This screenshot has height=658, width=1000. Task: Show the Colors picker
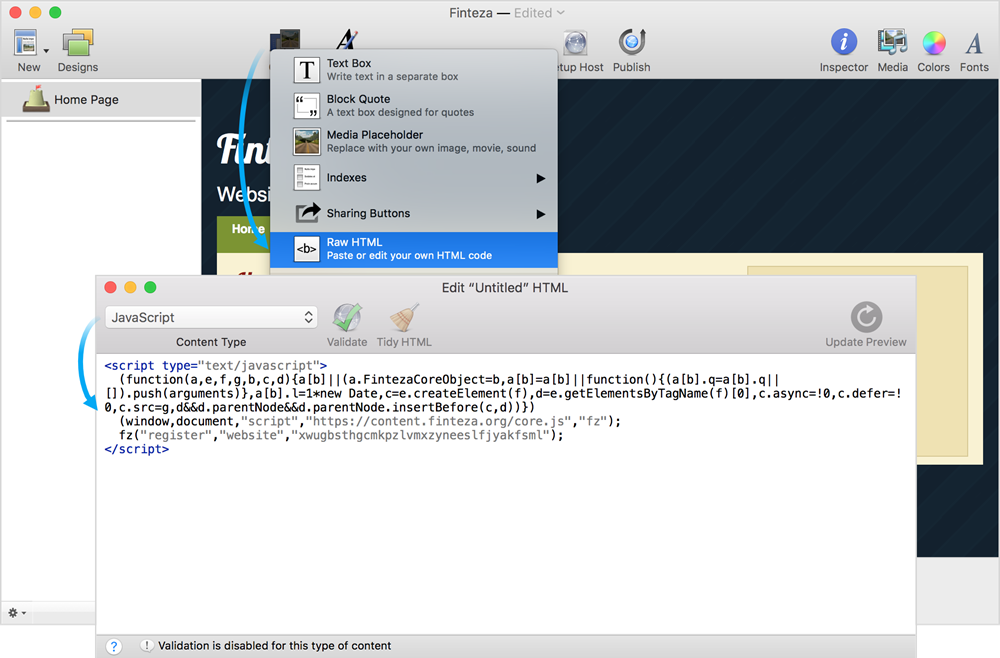pyautogui.click(x=933, y=43)
